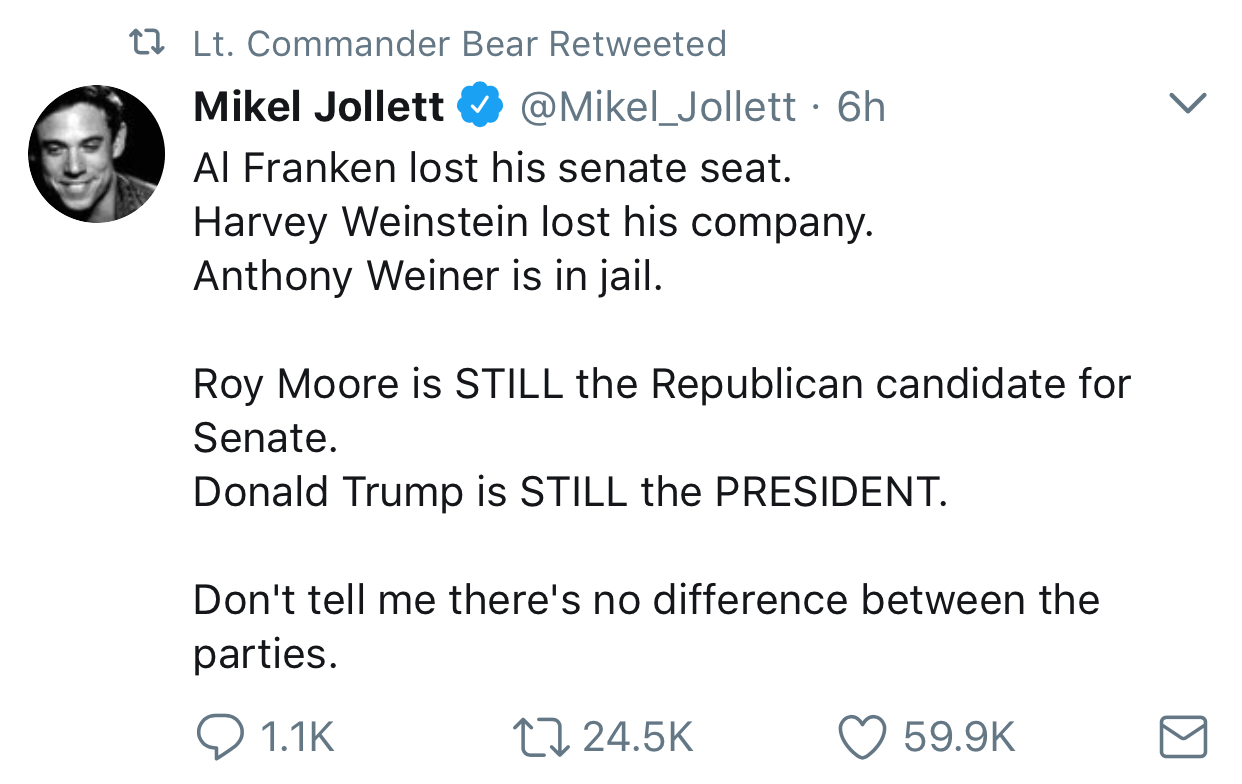The height and width of the screenshot is (784, 1242).
Task: Click the Donald Trump STILL PRESIDENT line
Action: click(x=570, y=492)
